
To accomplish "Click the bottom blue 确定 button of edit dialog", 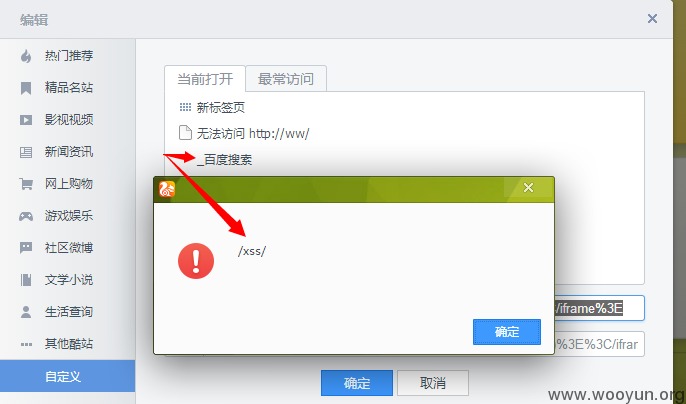I will coord(357,383).
